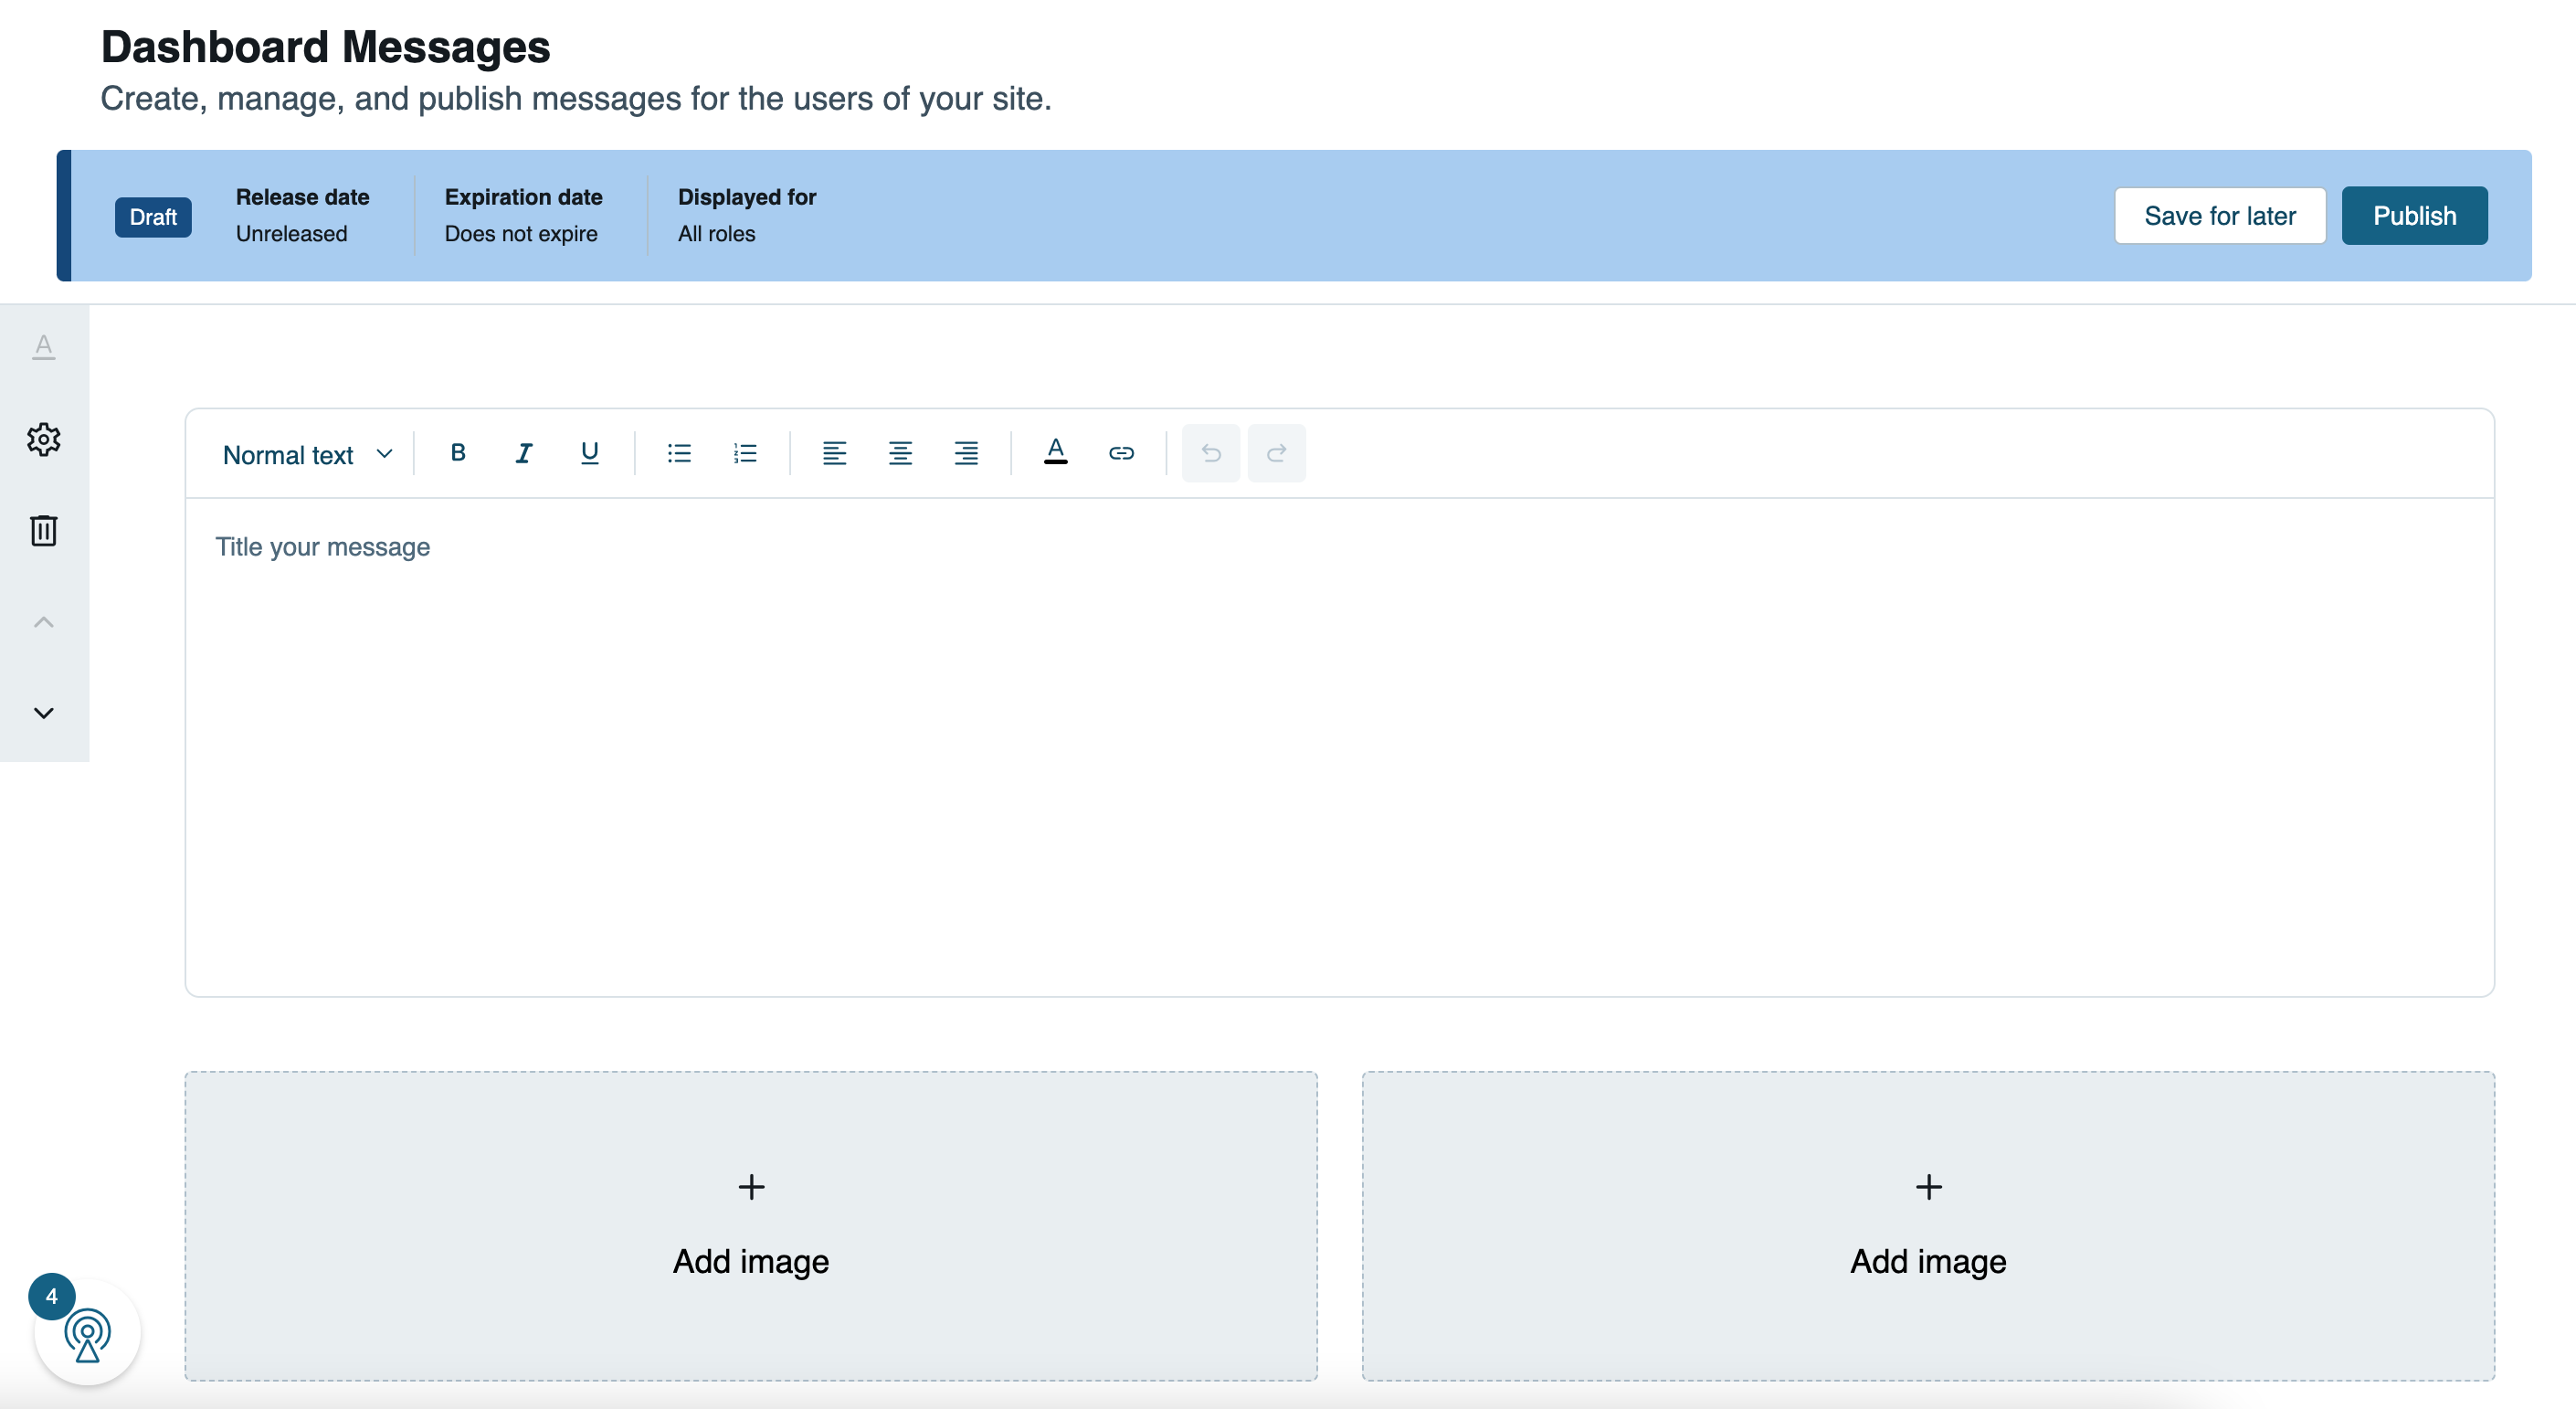Open the message settings gear
The image size is (2576, 1409).
44,439
